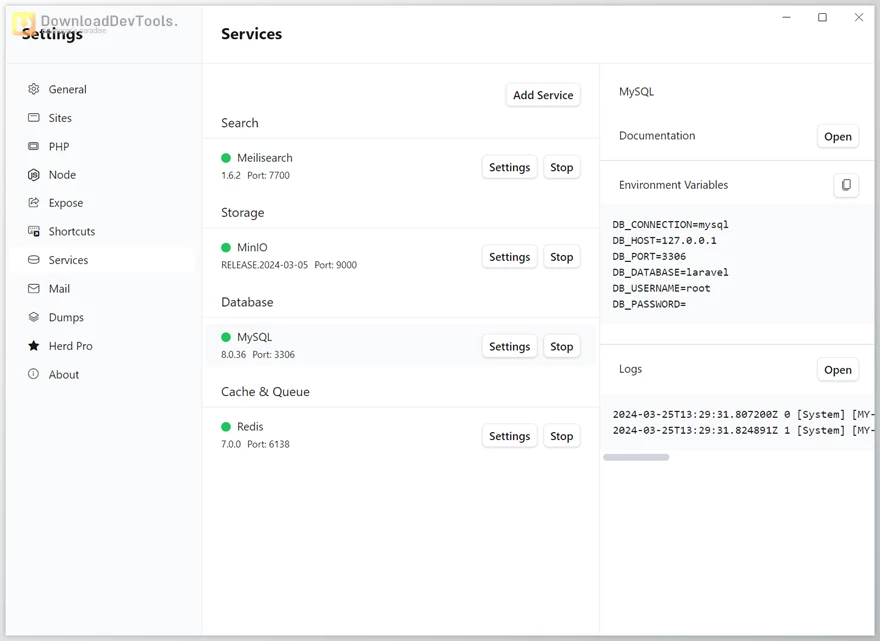The width and height of the screenshot is (880, 641).
Task: Click the DB_CONNECTION=mysql line
Action: point(670,225)
